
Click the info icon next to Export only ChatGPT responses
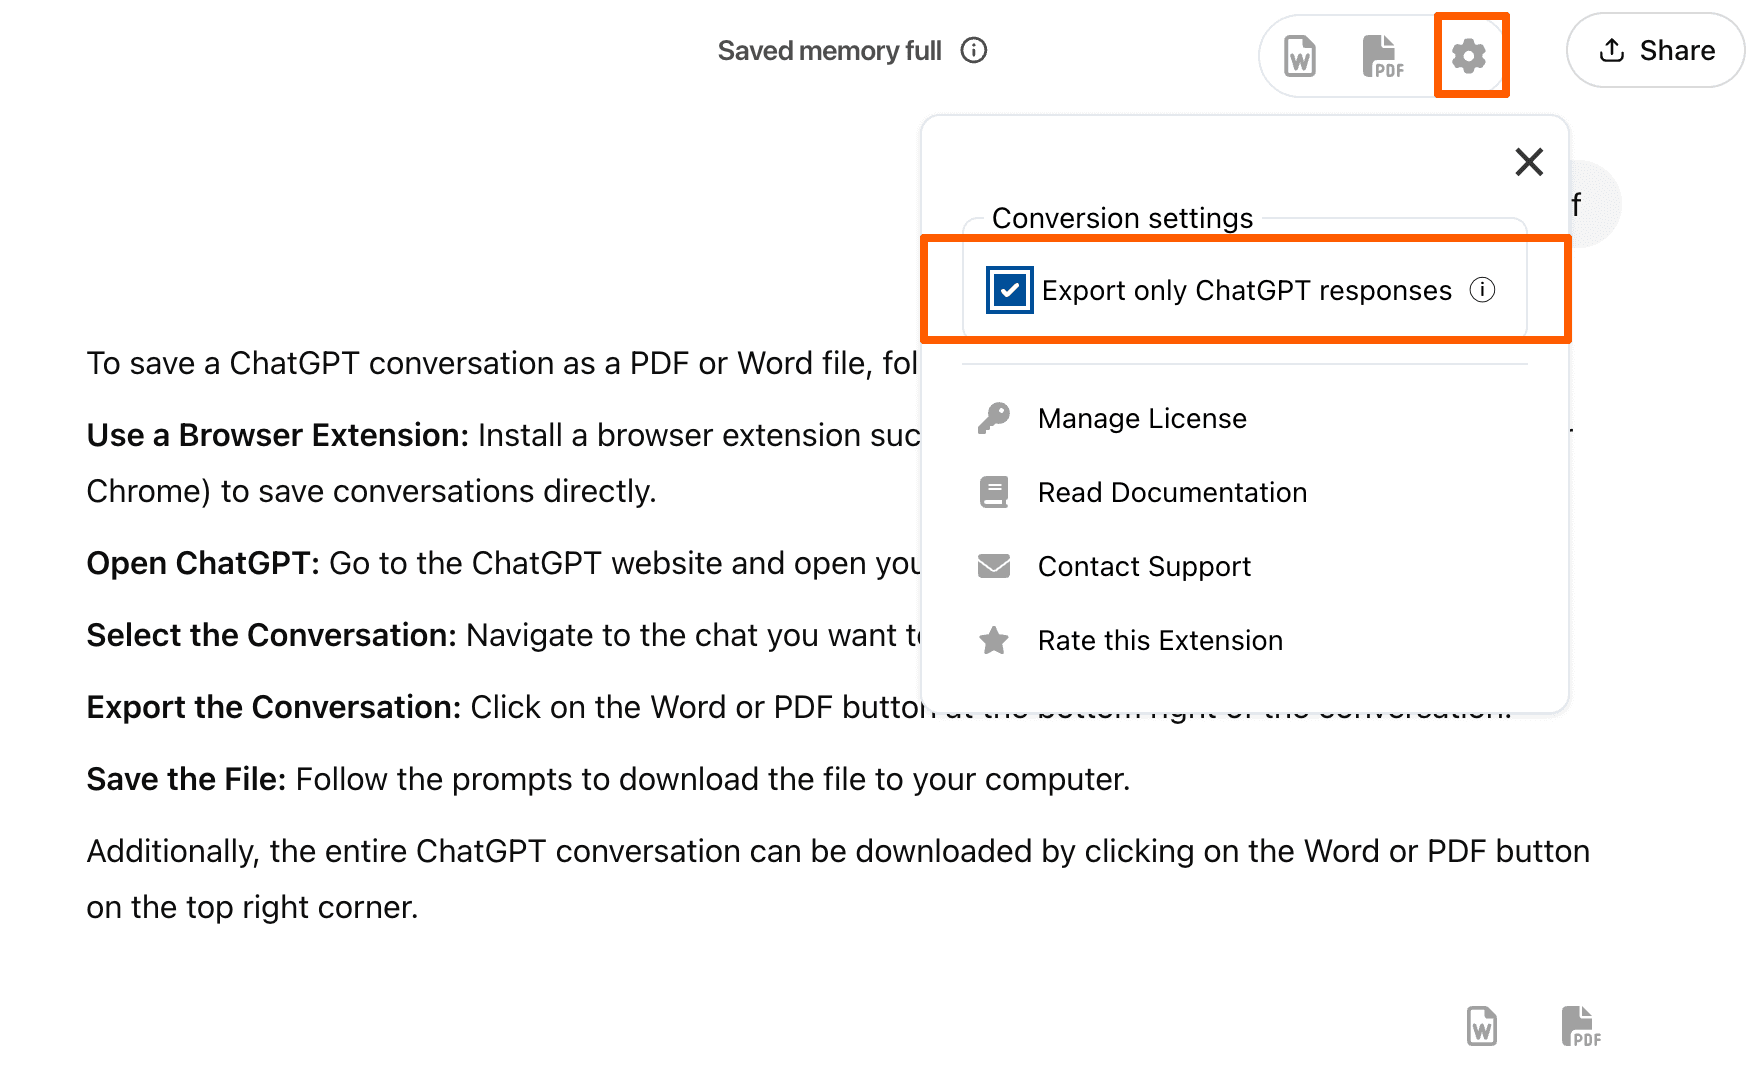pos(1486,290)
